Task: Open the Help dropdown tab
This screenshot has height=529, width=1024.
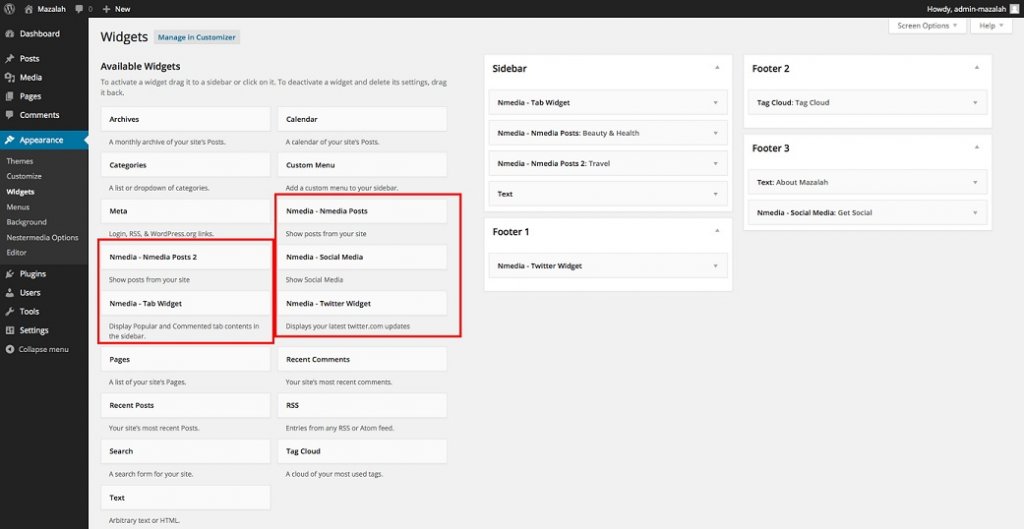Action: tap(991, 26)
